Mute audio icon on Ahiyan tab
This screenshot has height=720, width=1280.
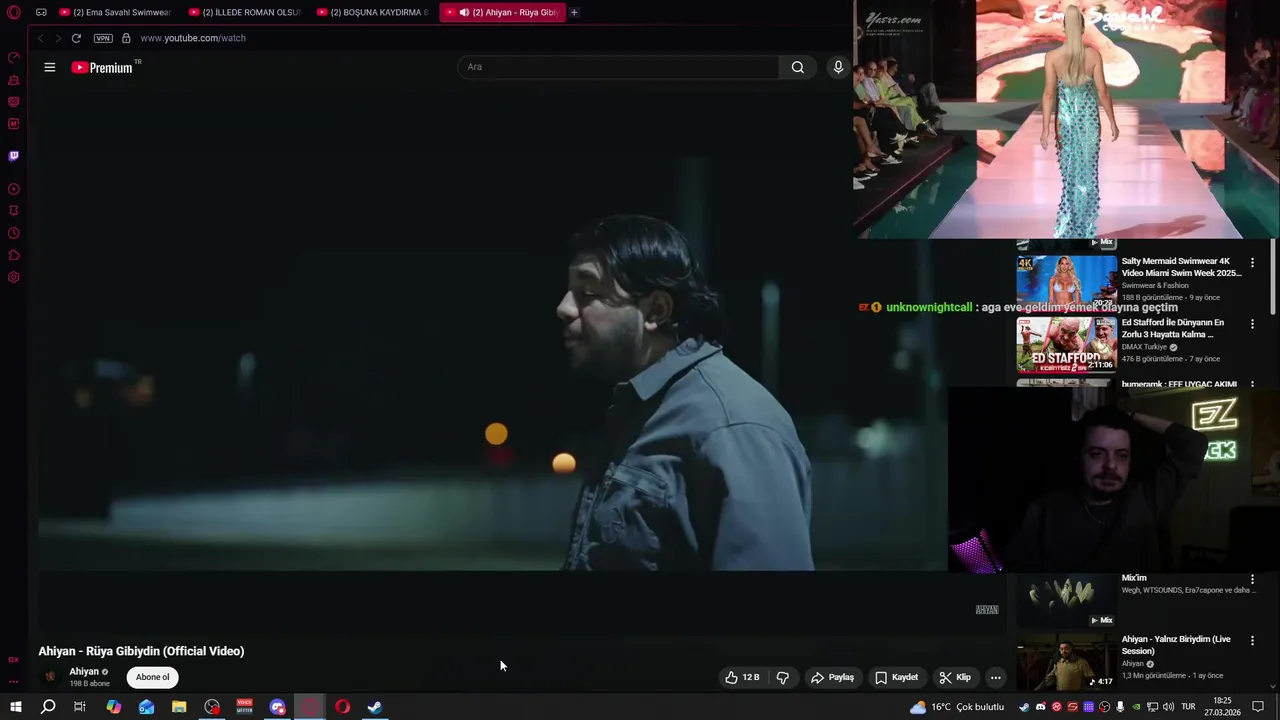point(464,13)
